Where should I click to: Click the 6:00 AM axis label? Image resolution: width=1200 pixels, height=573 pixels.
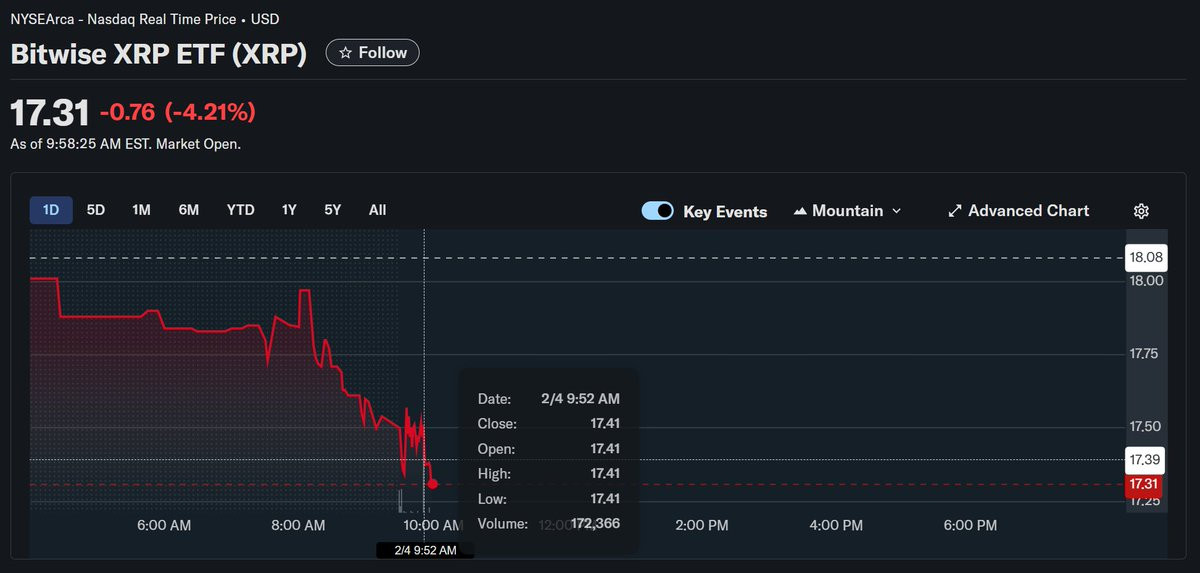pyautogui.click(x=164, y=525)
